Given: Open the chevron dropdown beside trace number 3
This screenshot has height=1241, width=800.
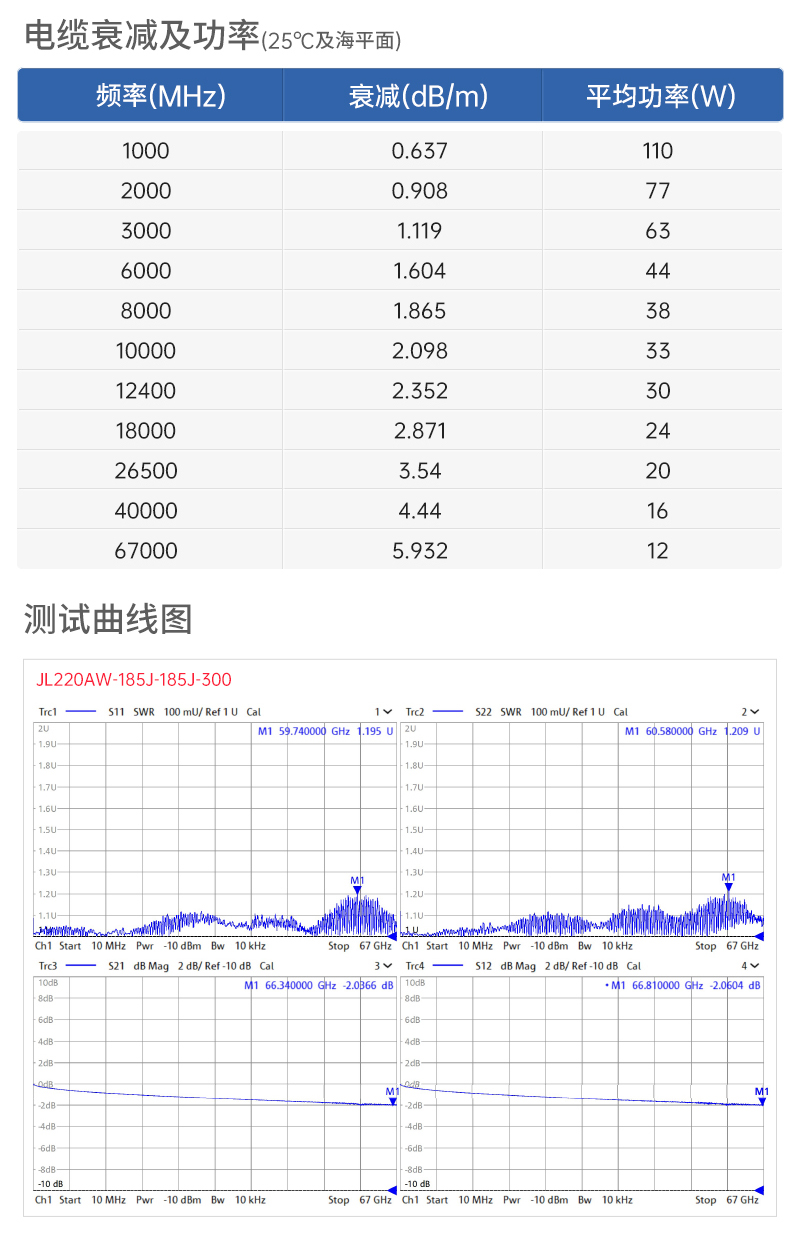Looking at the screenshot, I should tap(388, 966).
